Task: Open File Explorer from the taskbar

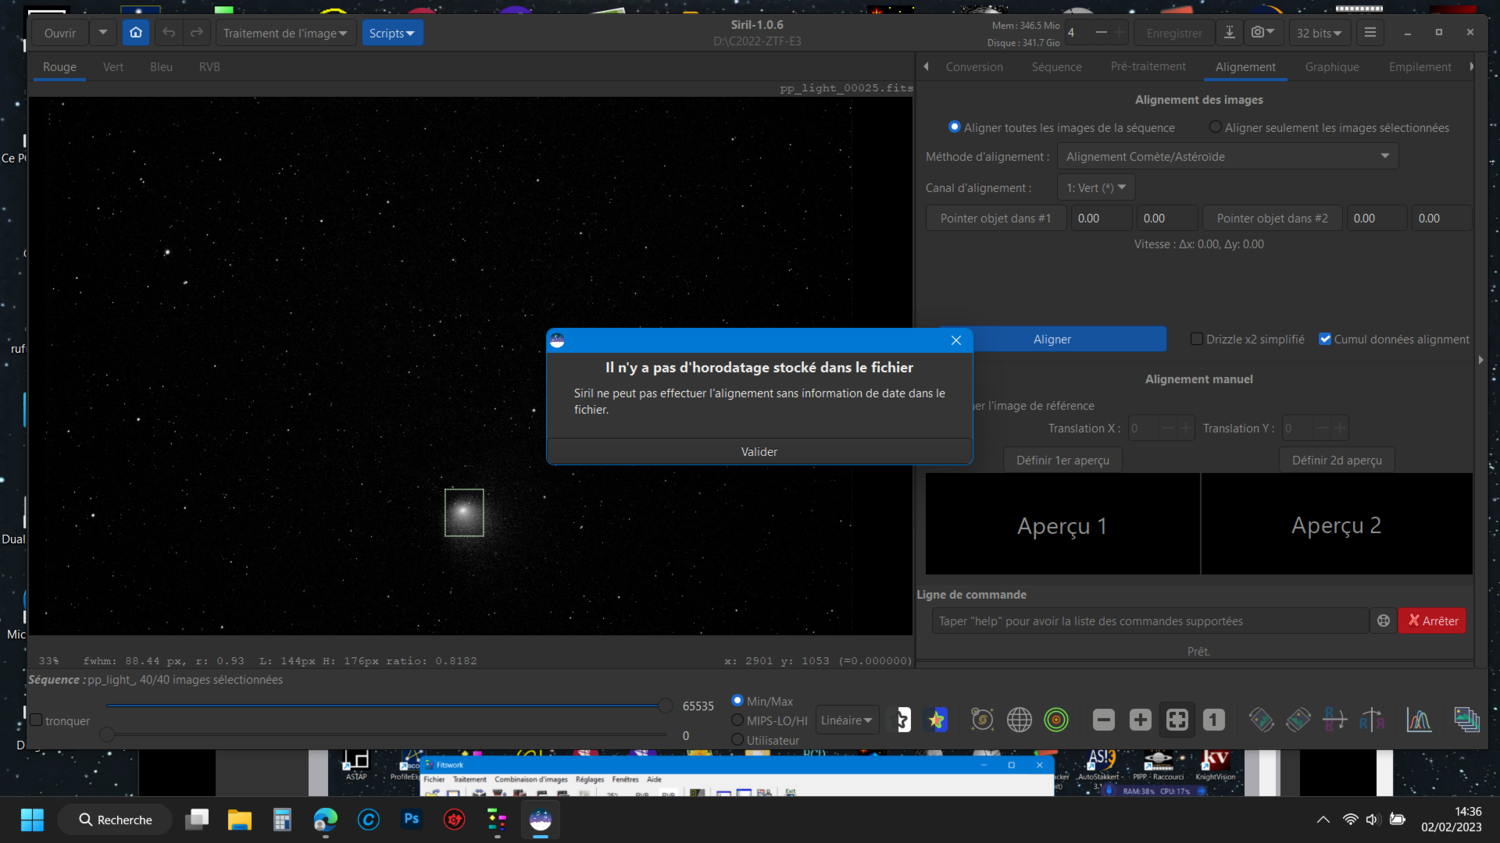Action: point(240,820)
